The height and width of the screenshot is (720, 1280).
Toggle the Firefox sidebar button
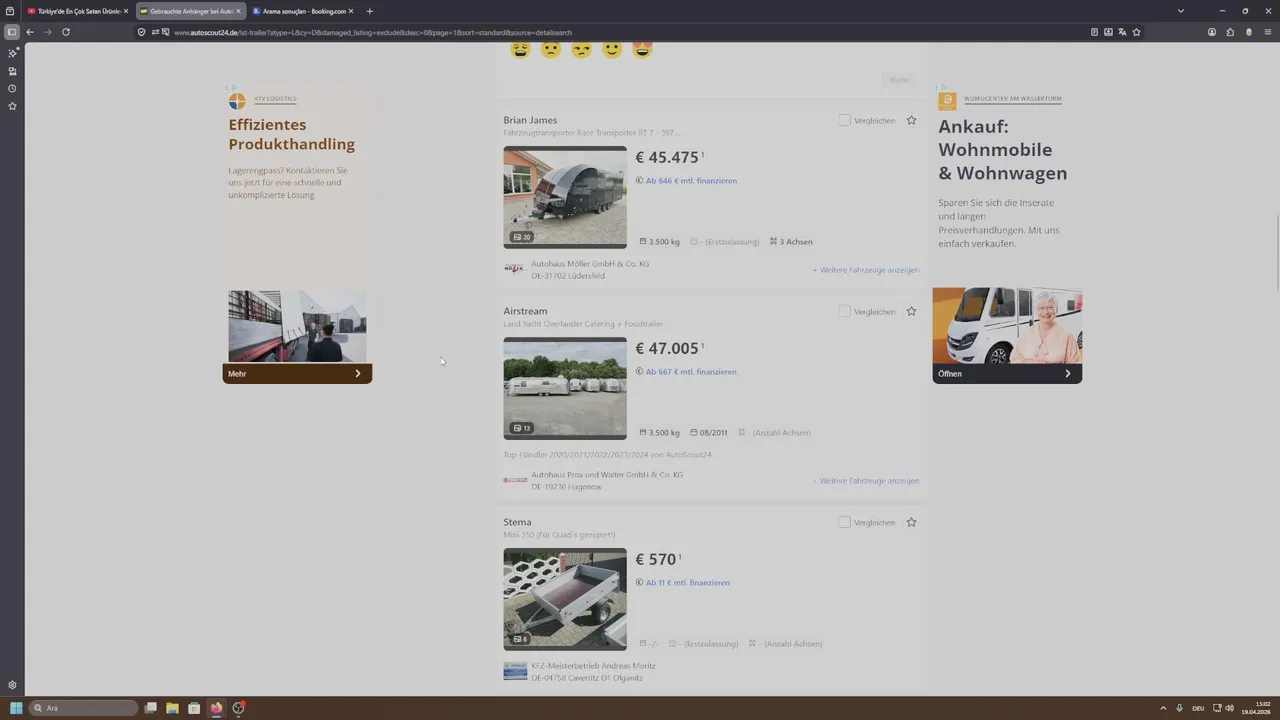click(12, 32)
